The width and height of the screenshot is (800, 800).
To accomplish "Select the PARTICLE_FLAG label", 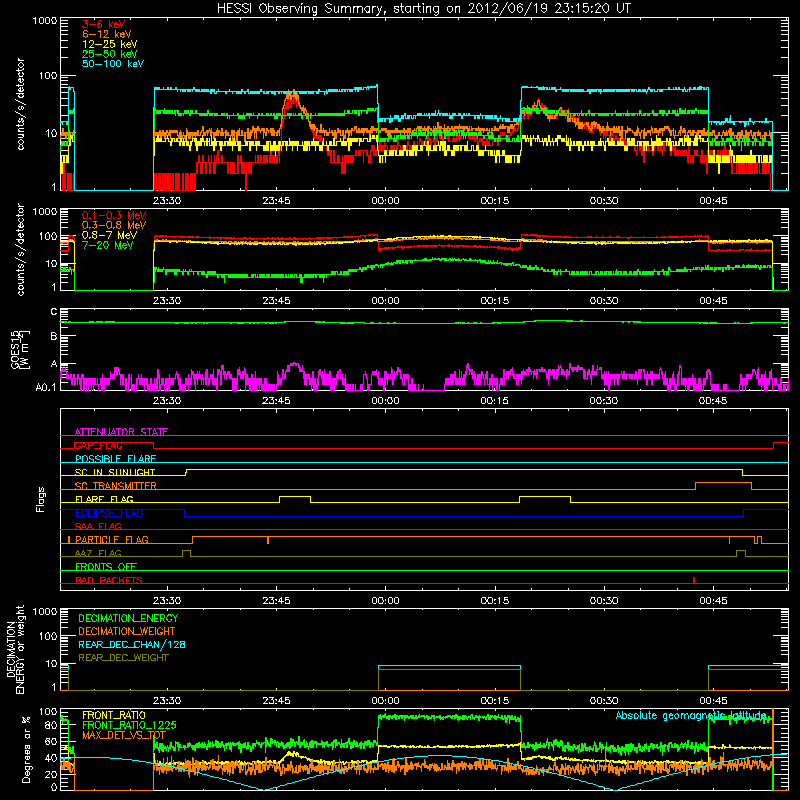I will [x=112, y=539].
